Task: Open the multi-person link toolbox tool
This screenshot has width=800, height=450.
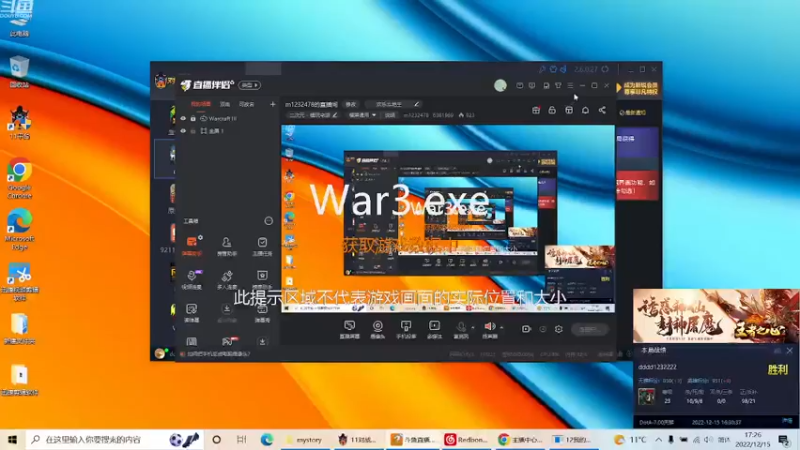Action: (227, 280)
